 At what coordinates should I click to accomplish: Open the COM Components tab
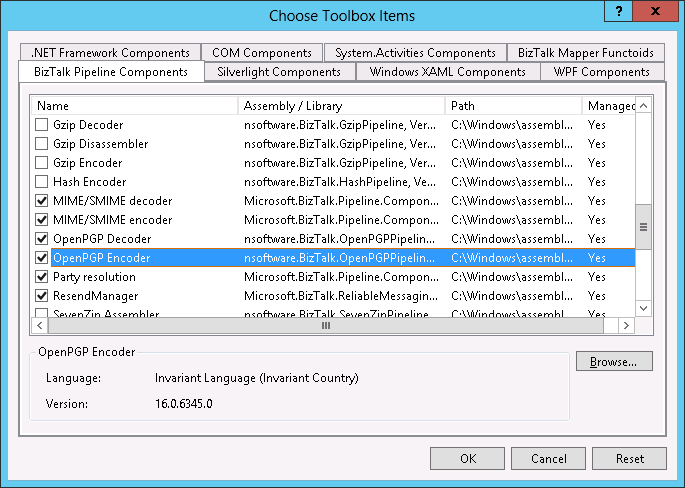click(262, 53)
